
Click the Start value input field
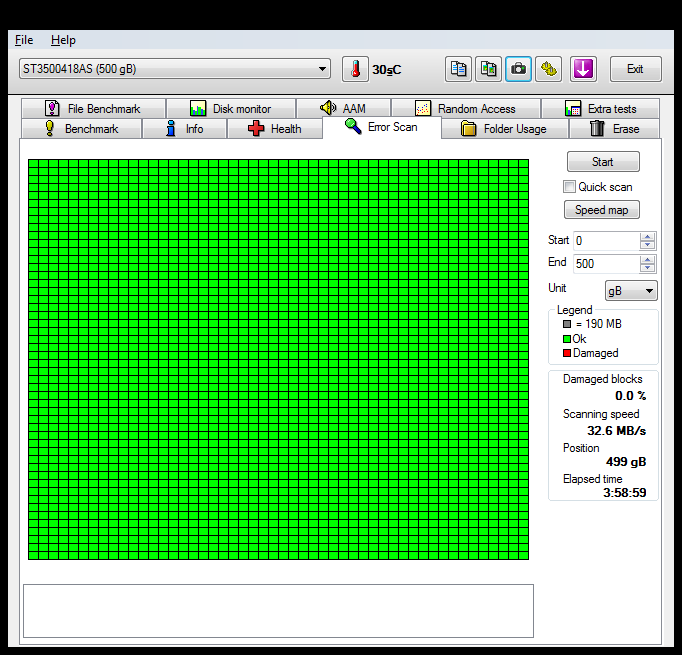[x=606, y=241]
